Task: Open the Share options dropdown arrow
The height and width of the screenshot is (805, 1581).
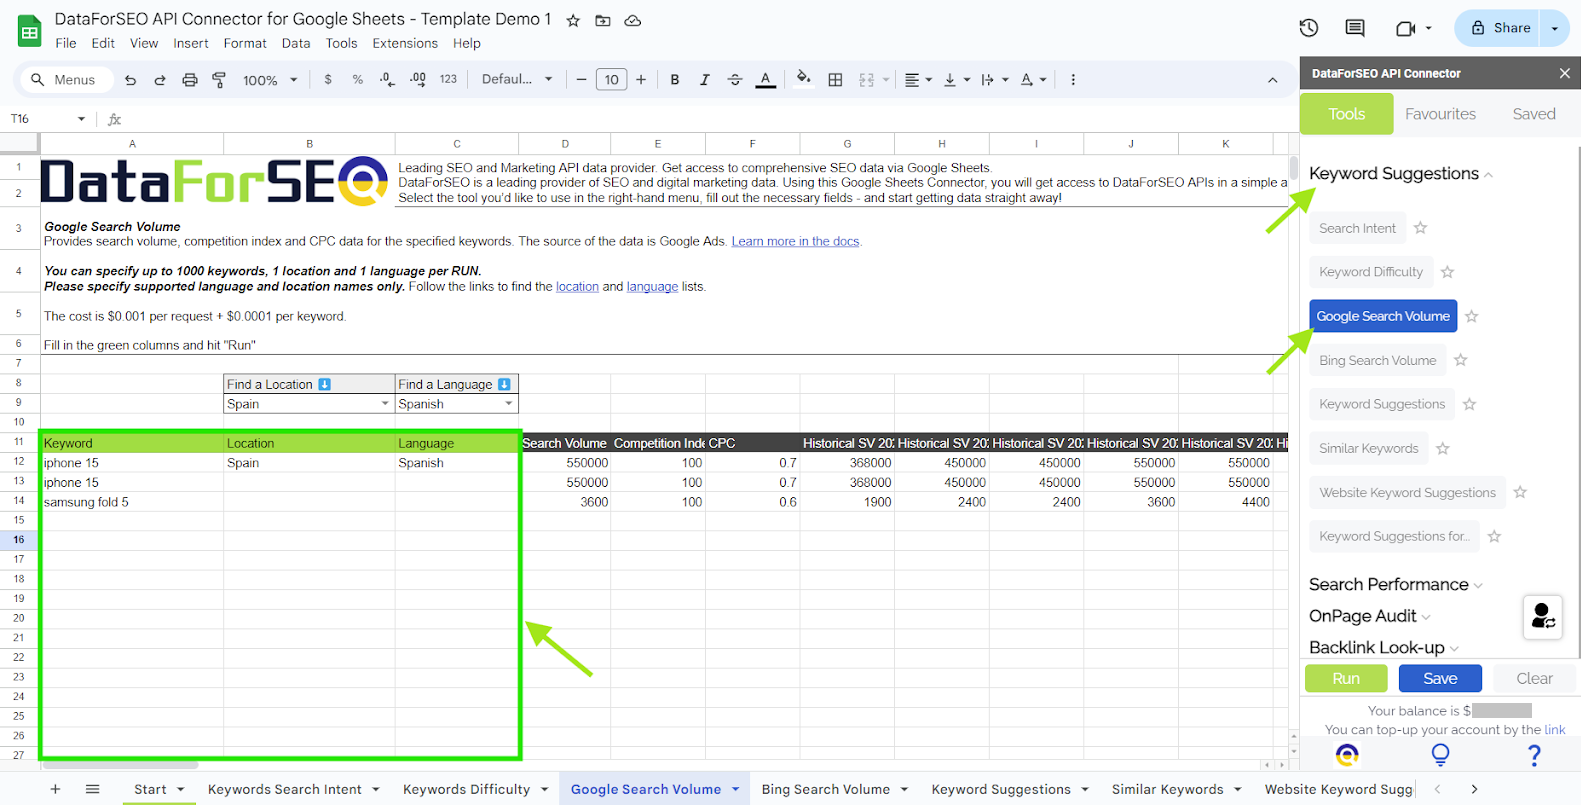Action: [1555, 28]
